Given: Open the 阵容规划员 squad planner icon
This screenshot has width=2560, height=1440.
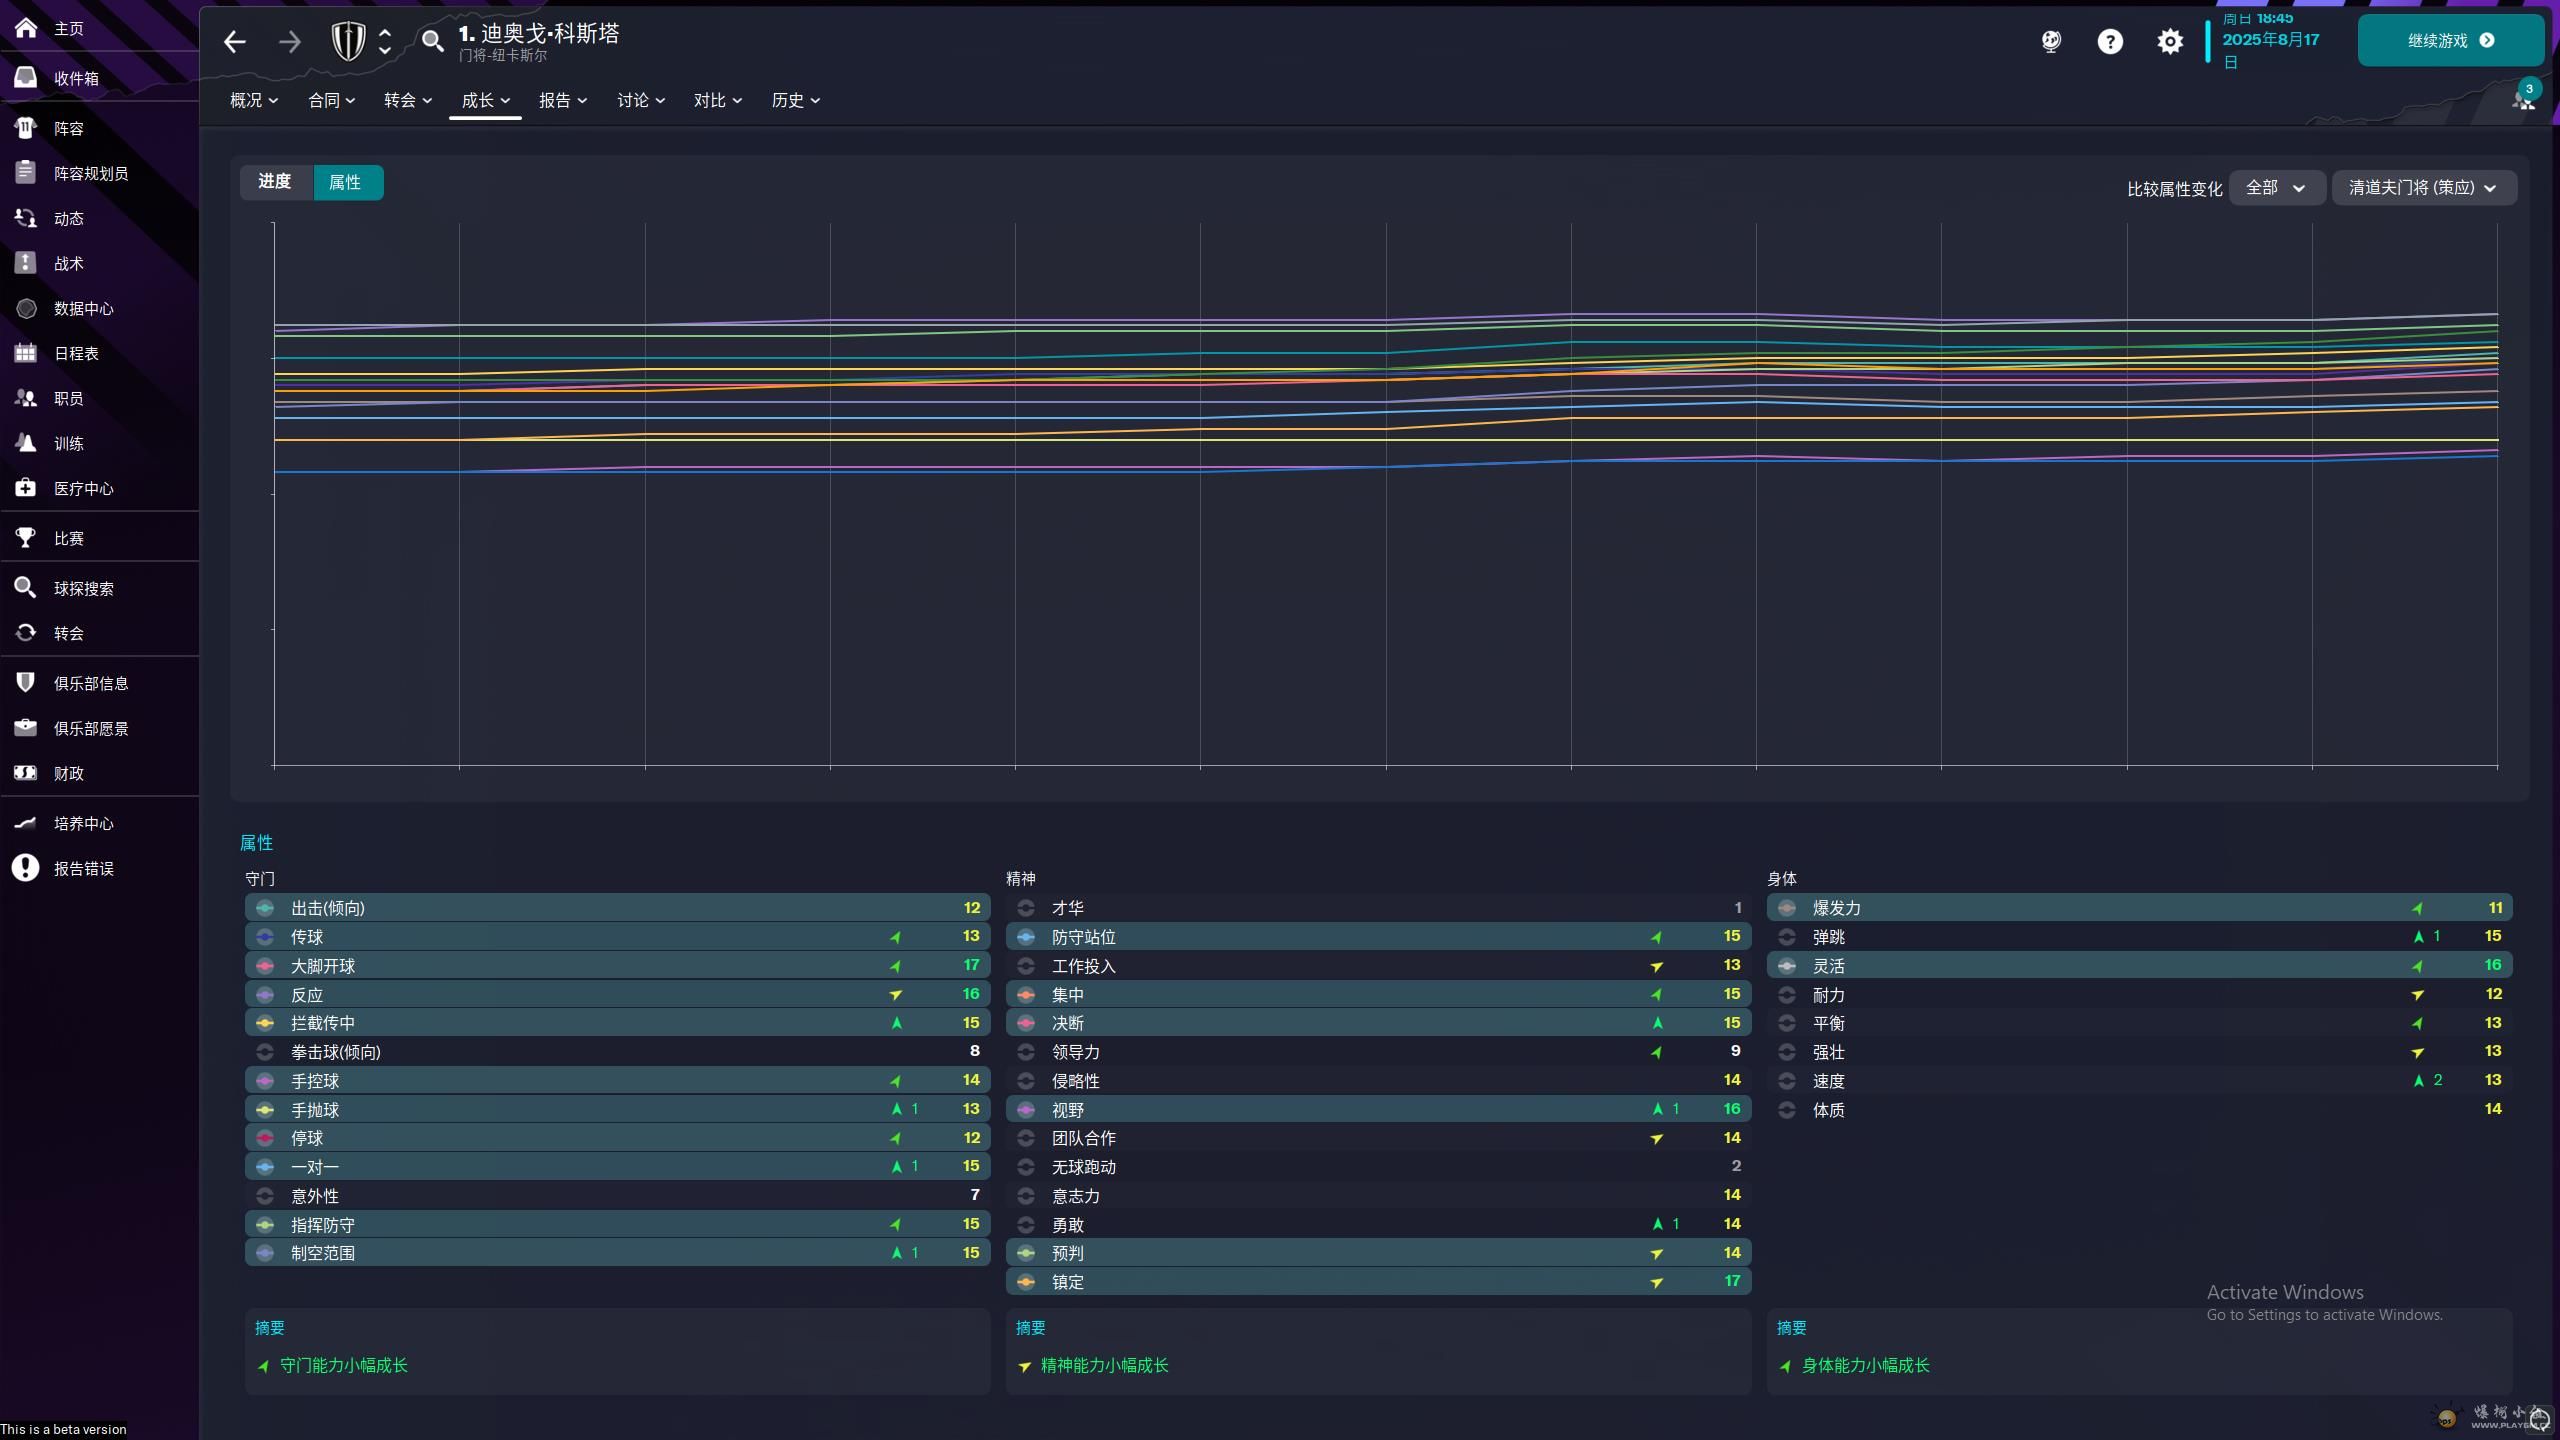Looking at the screenshot, I should click(x=26, y=173).
